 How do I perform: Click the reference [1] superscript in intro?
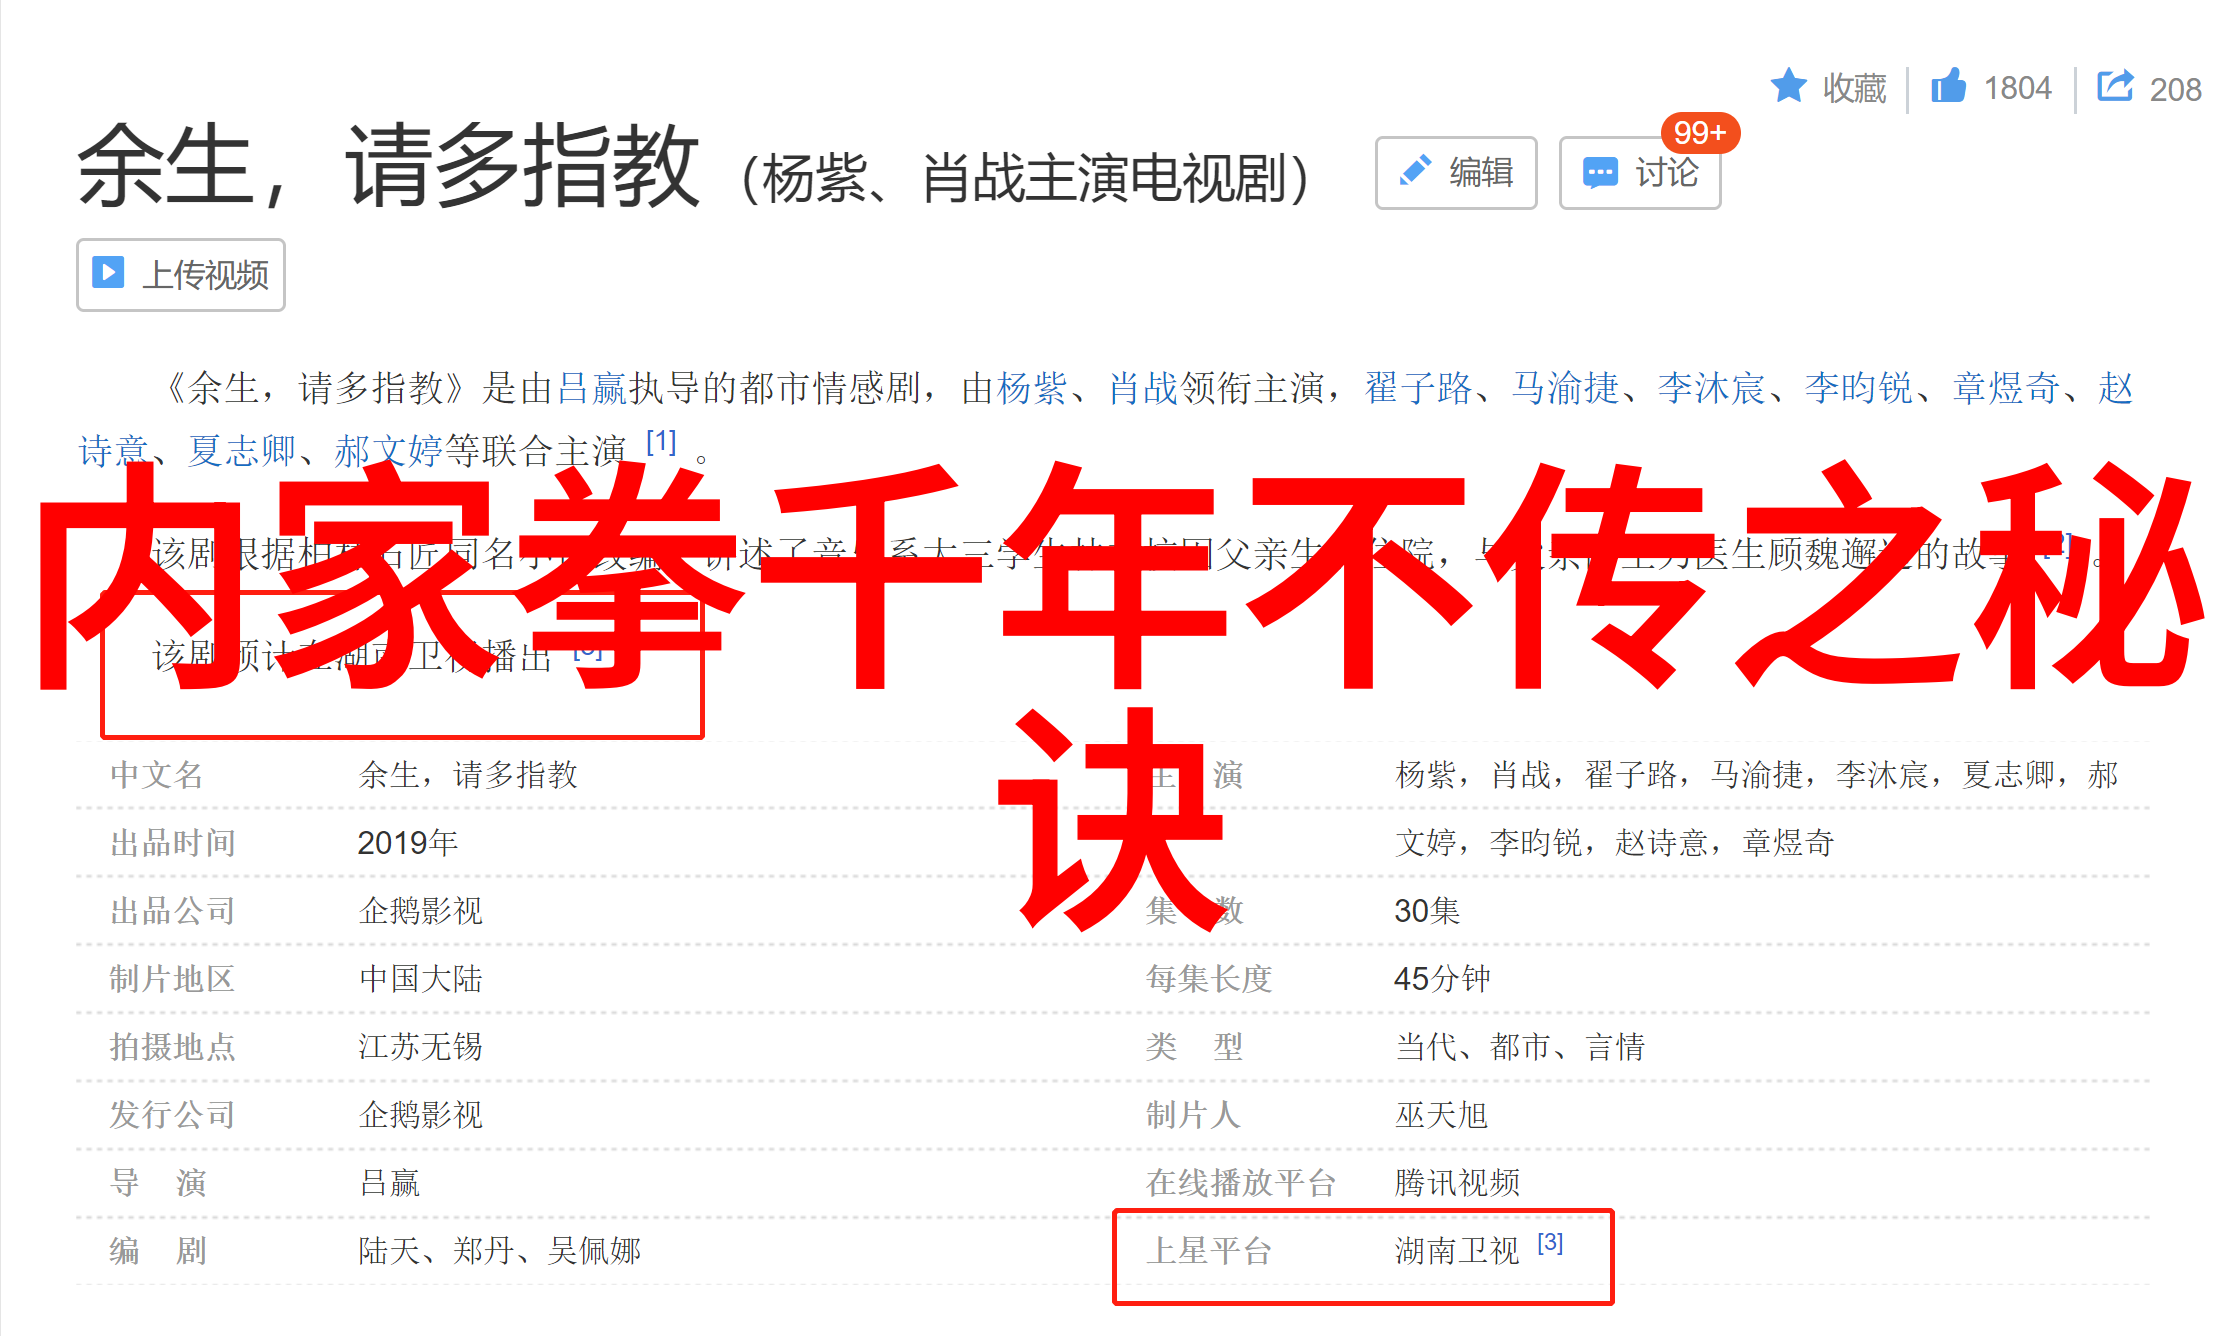[661, 441]
